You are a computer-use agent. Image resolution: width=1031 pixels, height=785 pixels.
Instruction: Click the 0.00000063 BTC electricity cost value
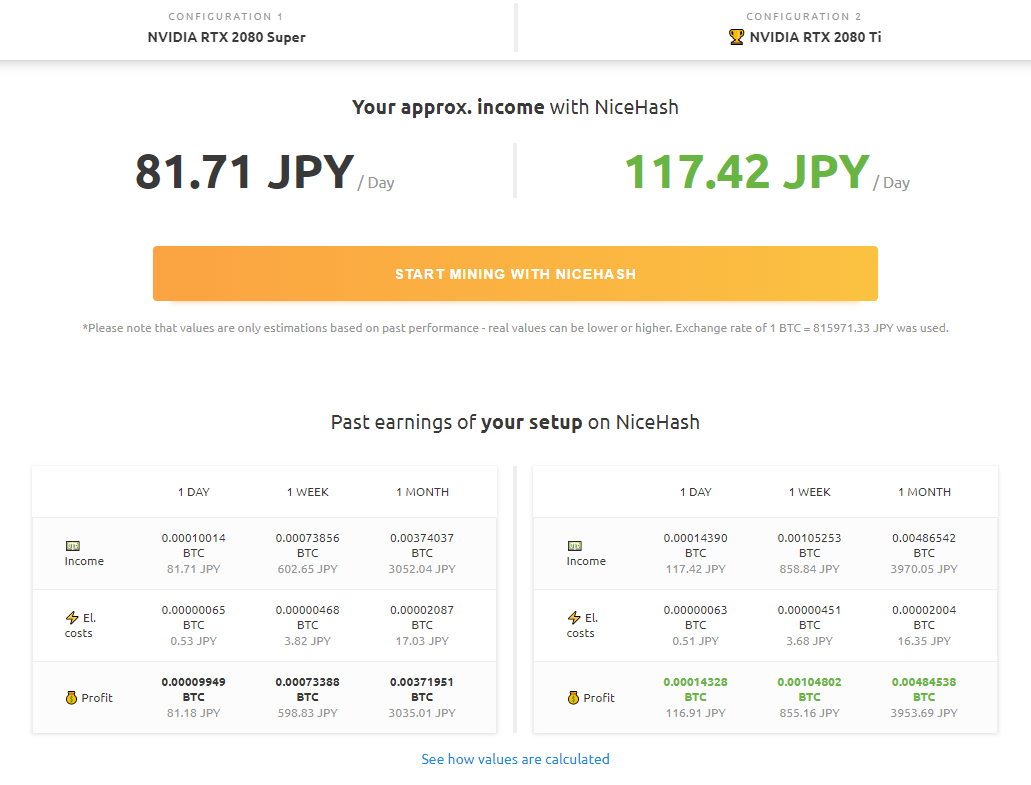coord(696,617)
